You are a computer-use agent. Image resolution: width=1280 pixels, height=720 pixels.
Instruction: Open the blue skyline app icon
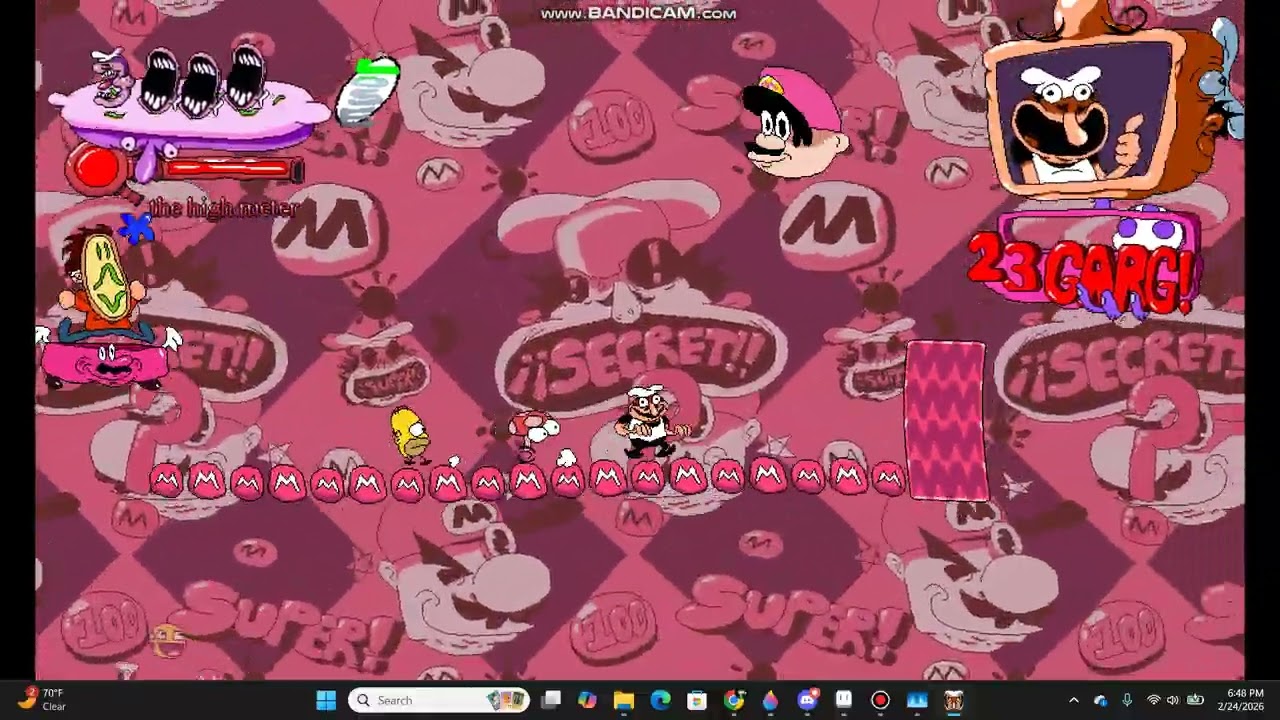click(x=917, y=700)
